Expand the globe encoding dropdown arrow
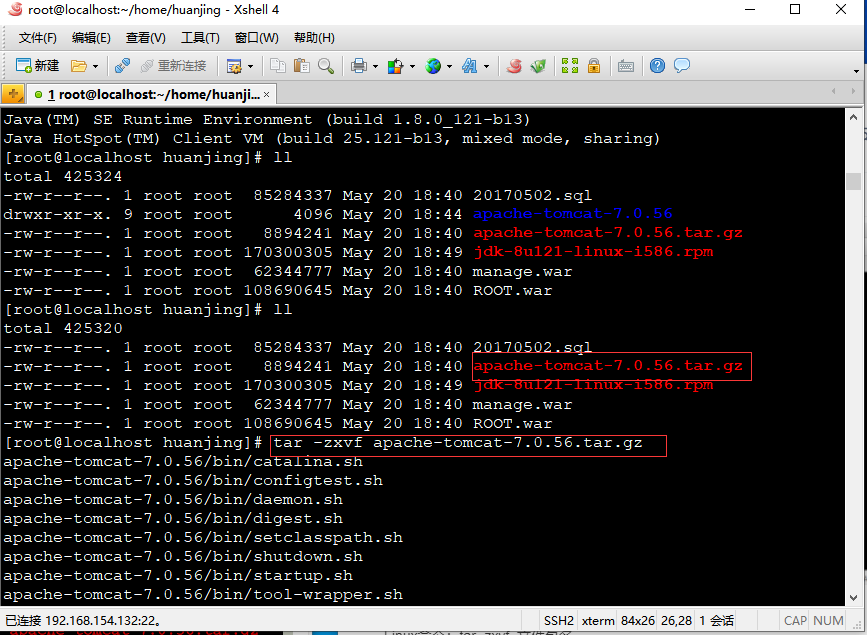Viewport: 867px width, 635px height. click(x=449, y=66)
